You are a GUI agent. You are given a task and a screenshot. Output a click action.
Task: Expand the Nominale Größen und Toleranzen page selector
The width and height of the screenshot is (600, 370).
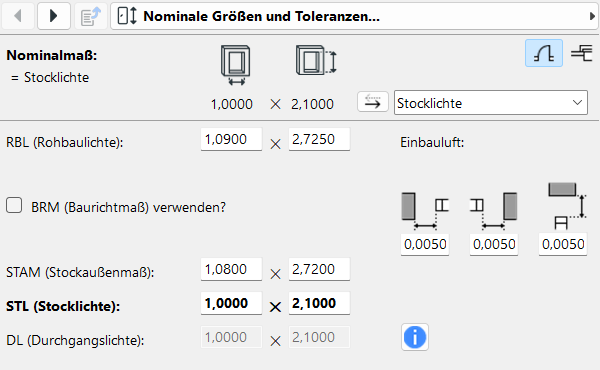pos(354,16)
